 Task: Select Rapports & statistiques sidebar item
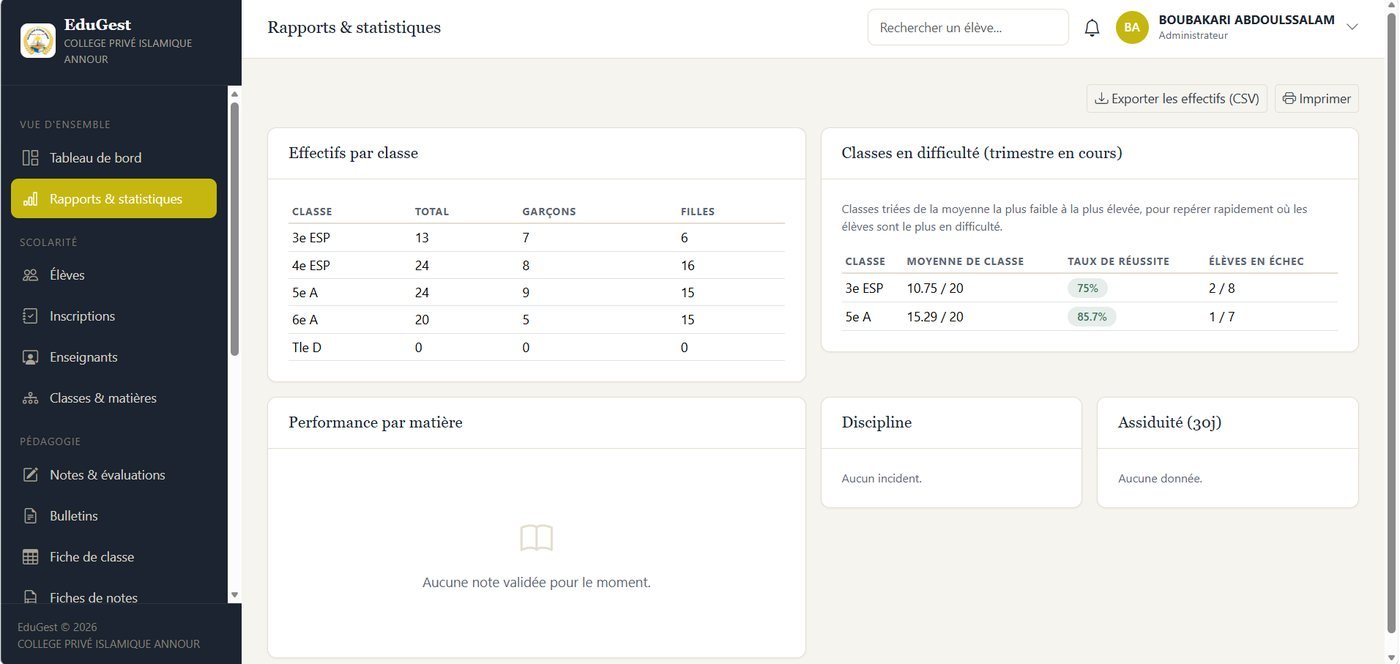coord(113,199)
